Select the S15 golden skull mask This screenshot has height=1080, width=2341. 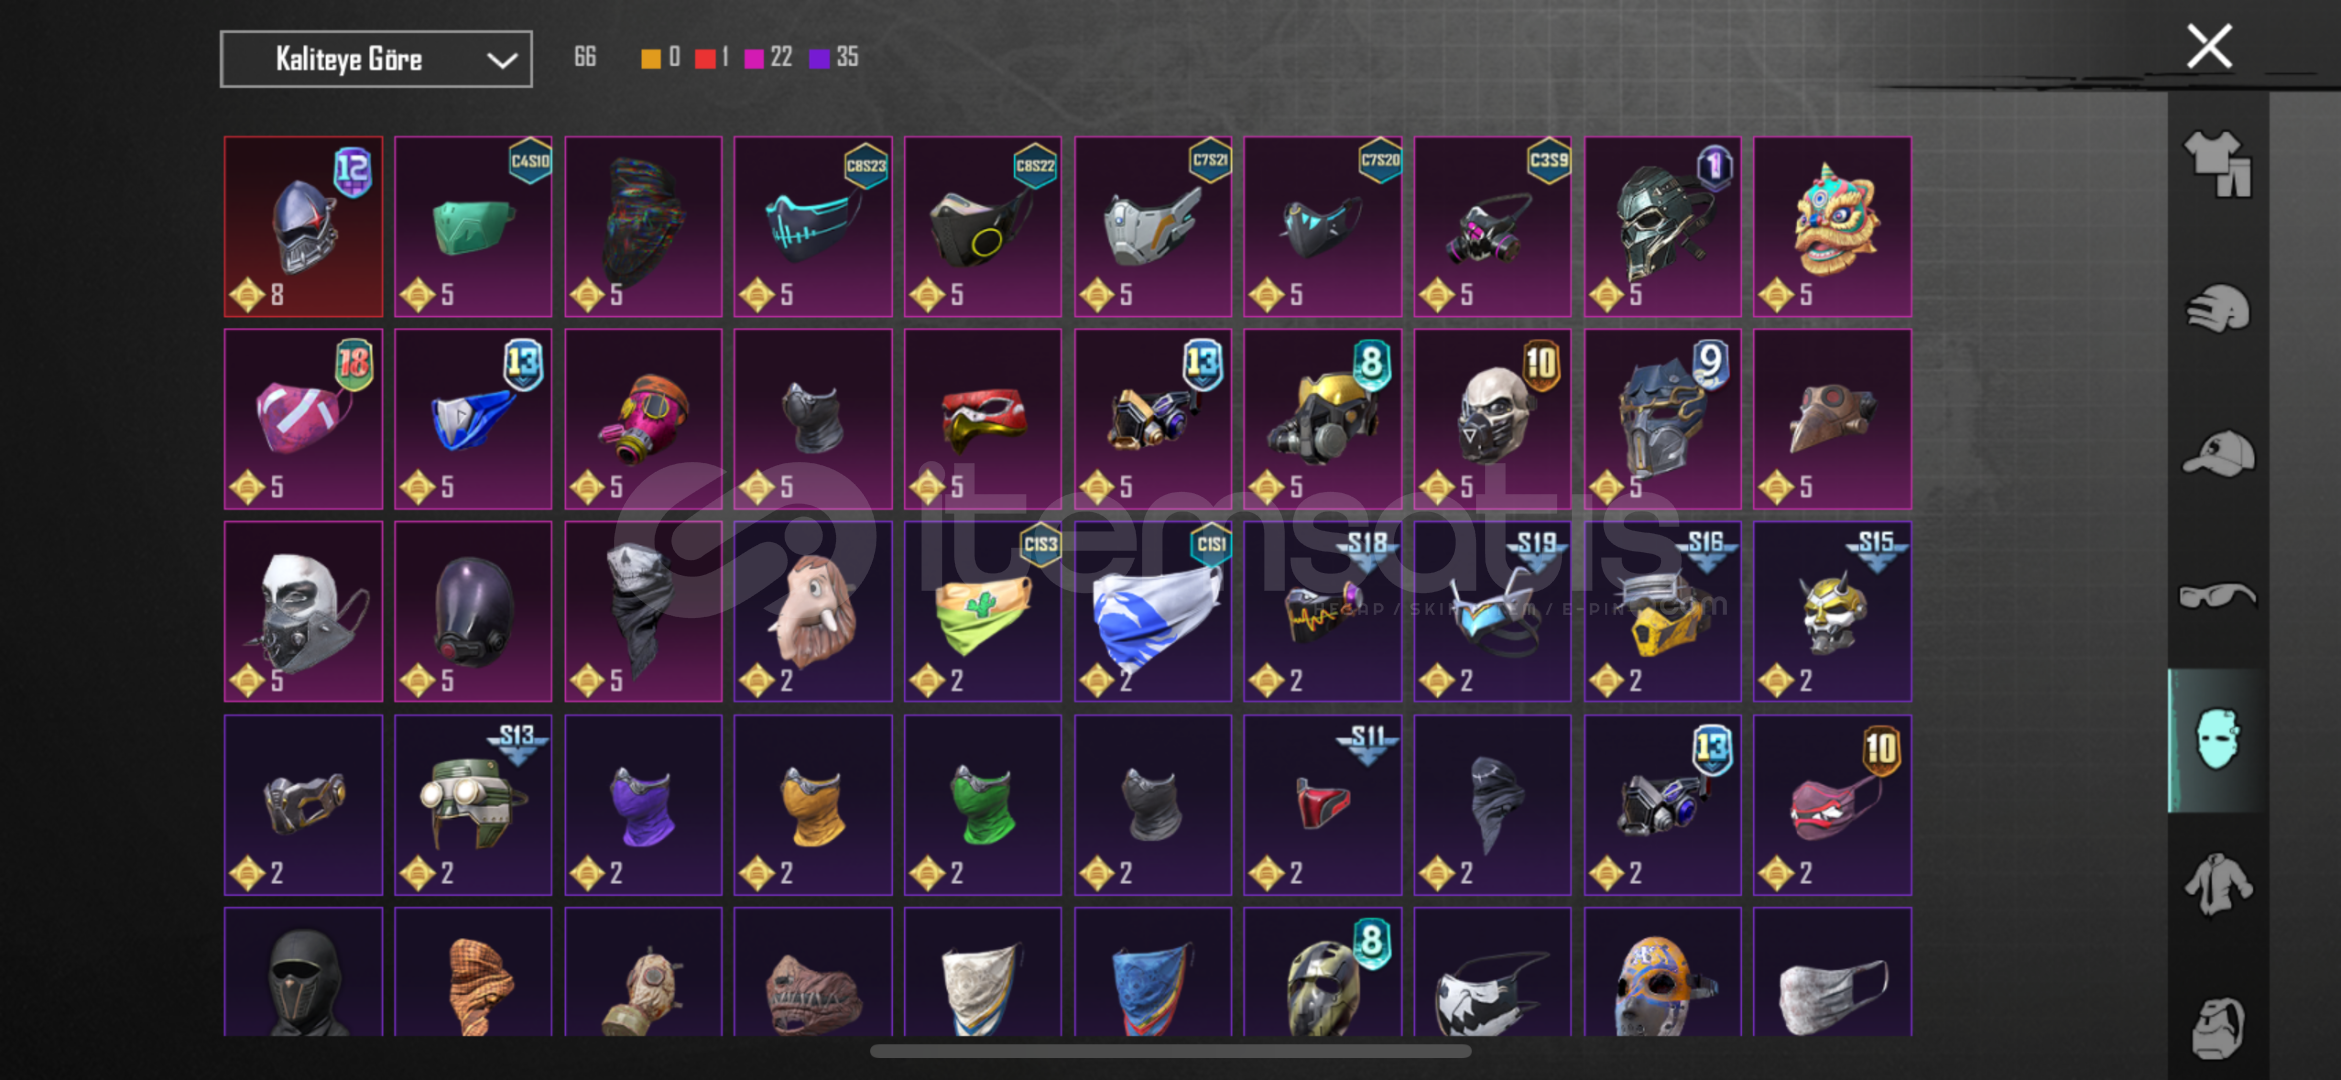[x=1832, y=612]
